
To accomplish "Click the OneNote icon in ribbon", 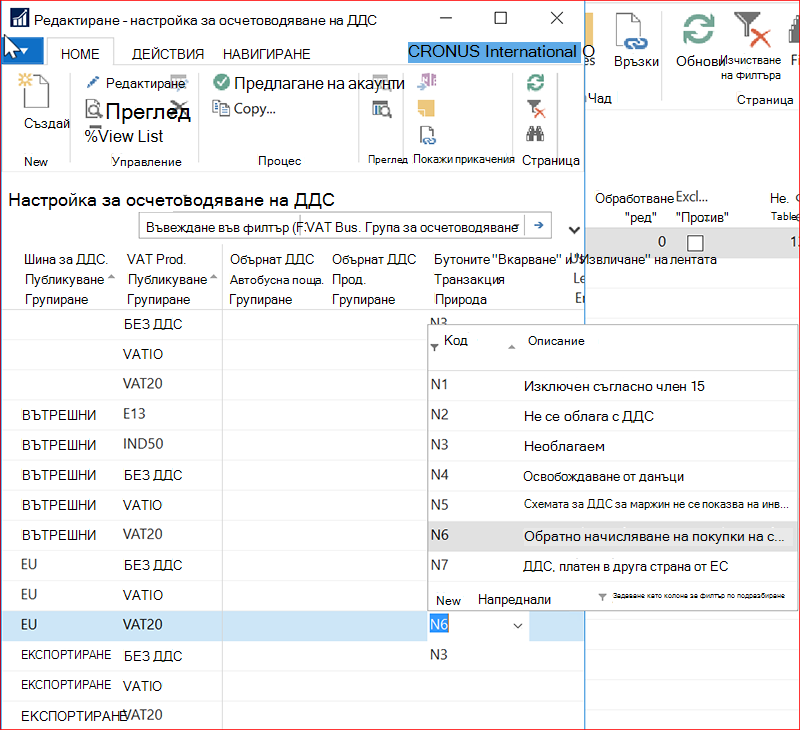I will click(x=427, y=82).
